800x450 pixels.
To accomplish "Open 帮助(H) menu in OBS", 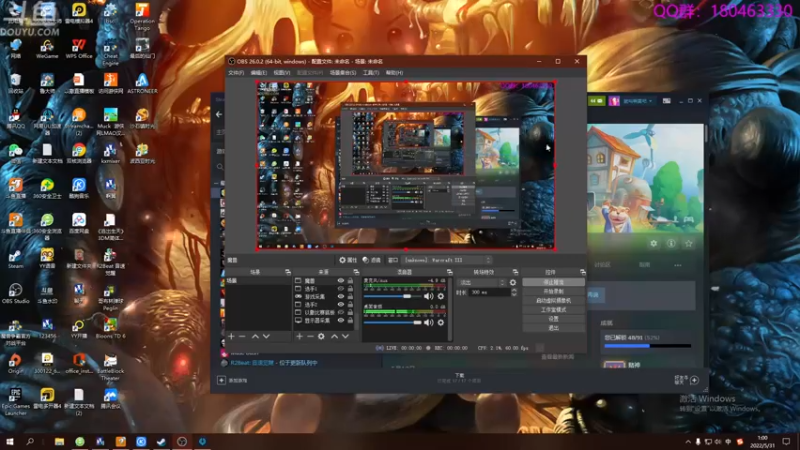I will click(x=394, y=73).
